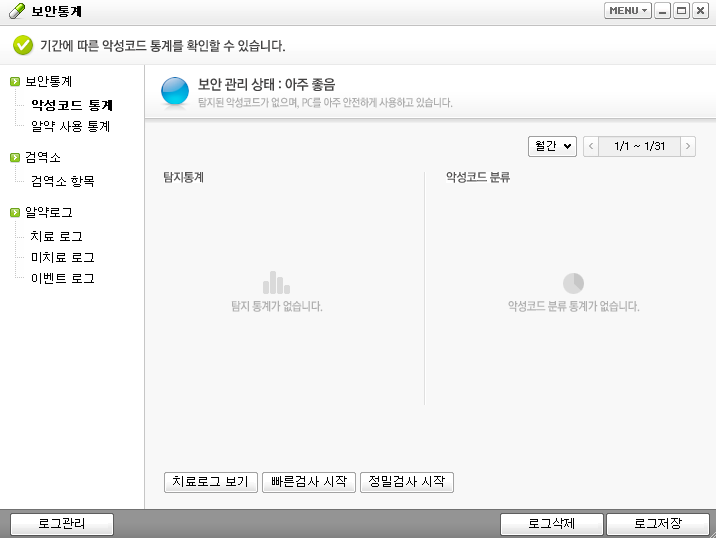Close the 보안통계 window
The width and height of the screenshot is (716, 538).
coord(700,11)
